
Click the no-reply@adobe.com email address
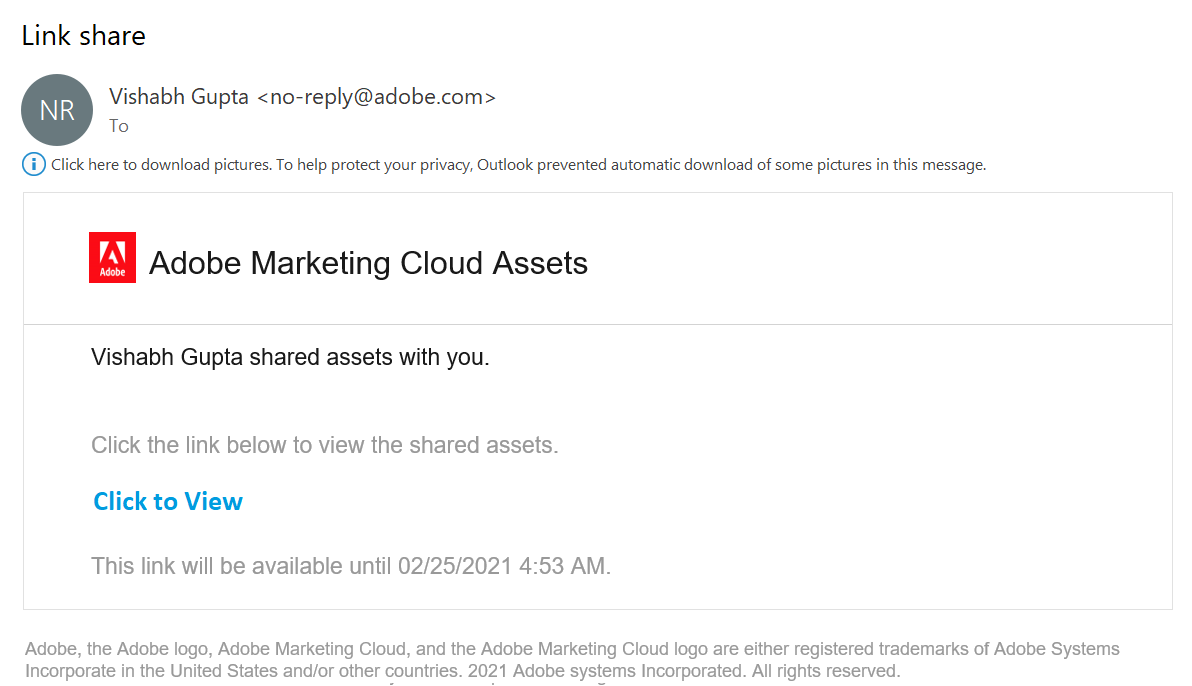point(376,96)
